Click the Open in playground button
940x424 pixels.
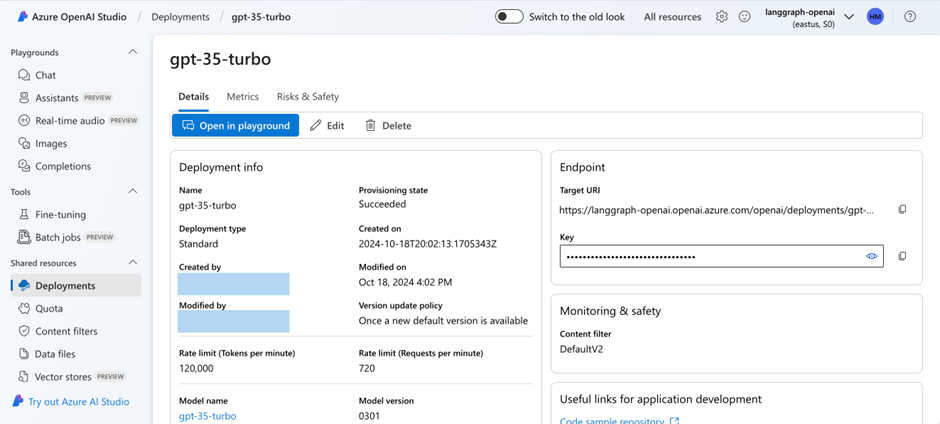[236, 125]
